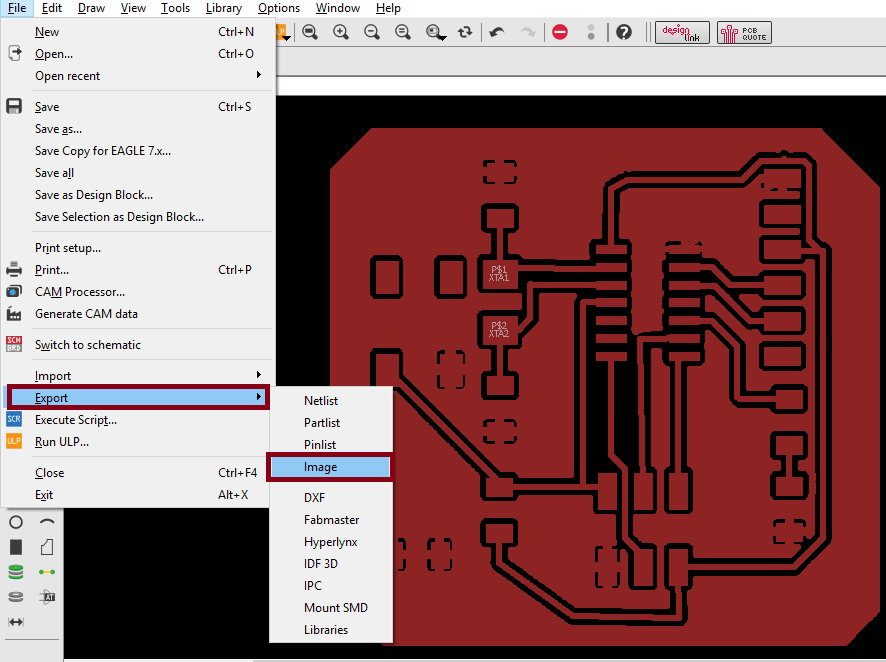This screenshot has width=886, height=662.
Task: Open the Edit menu
Action: 52,8
